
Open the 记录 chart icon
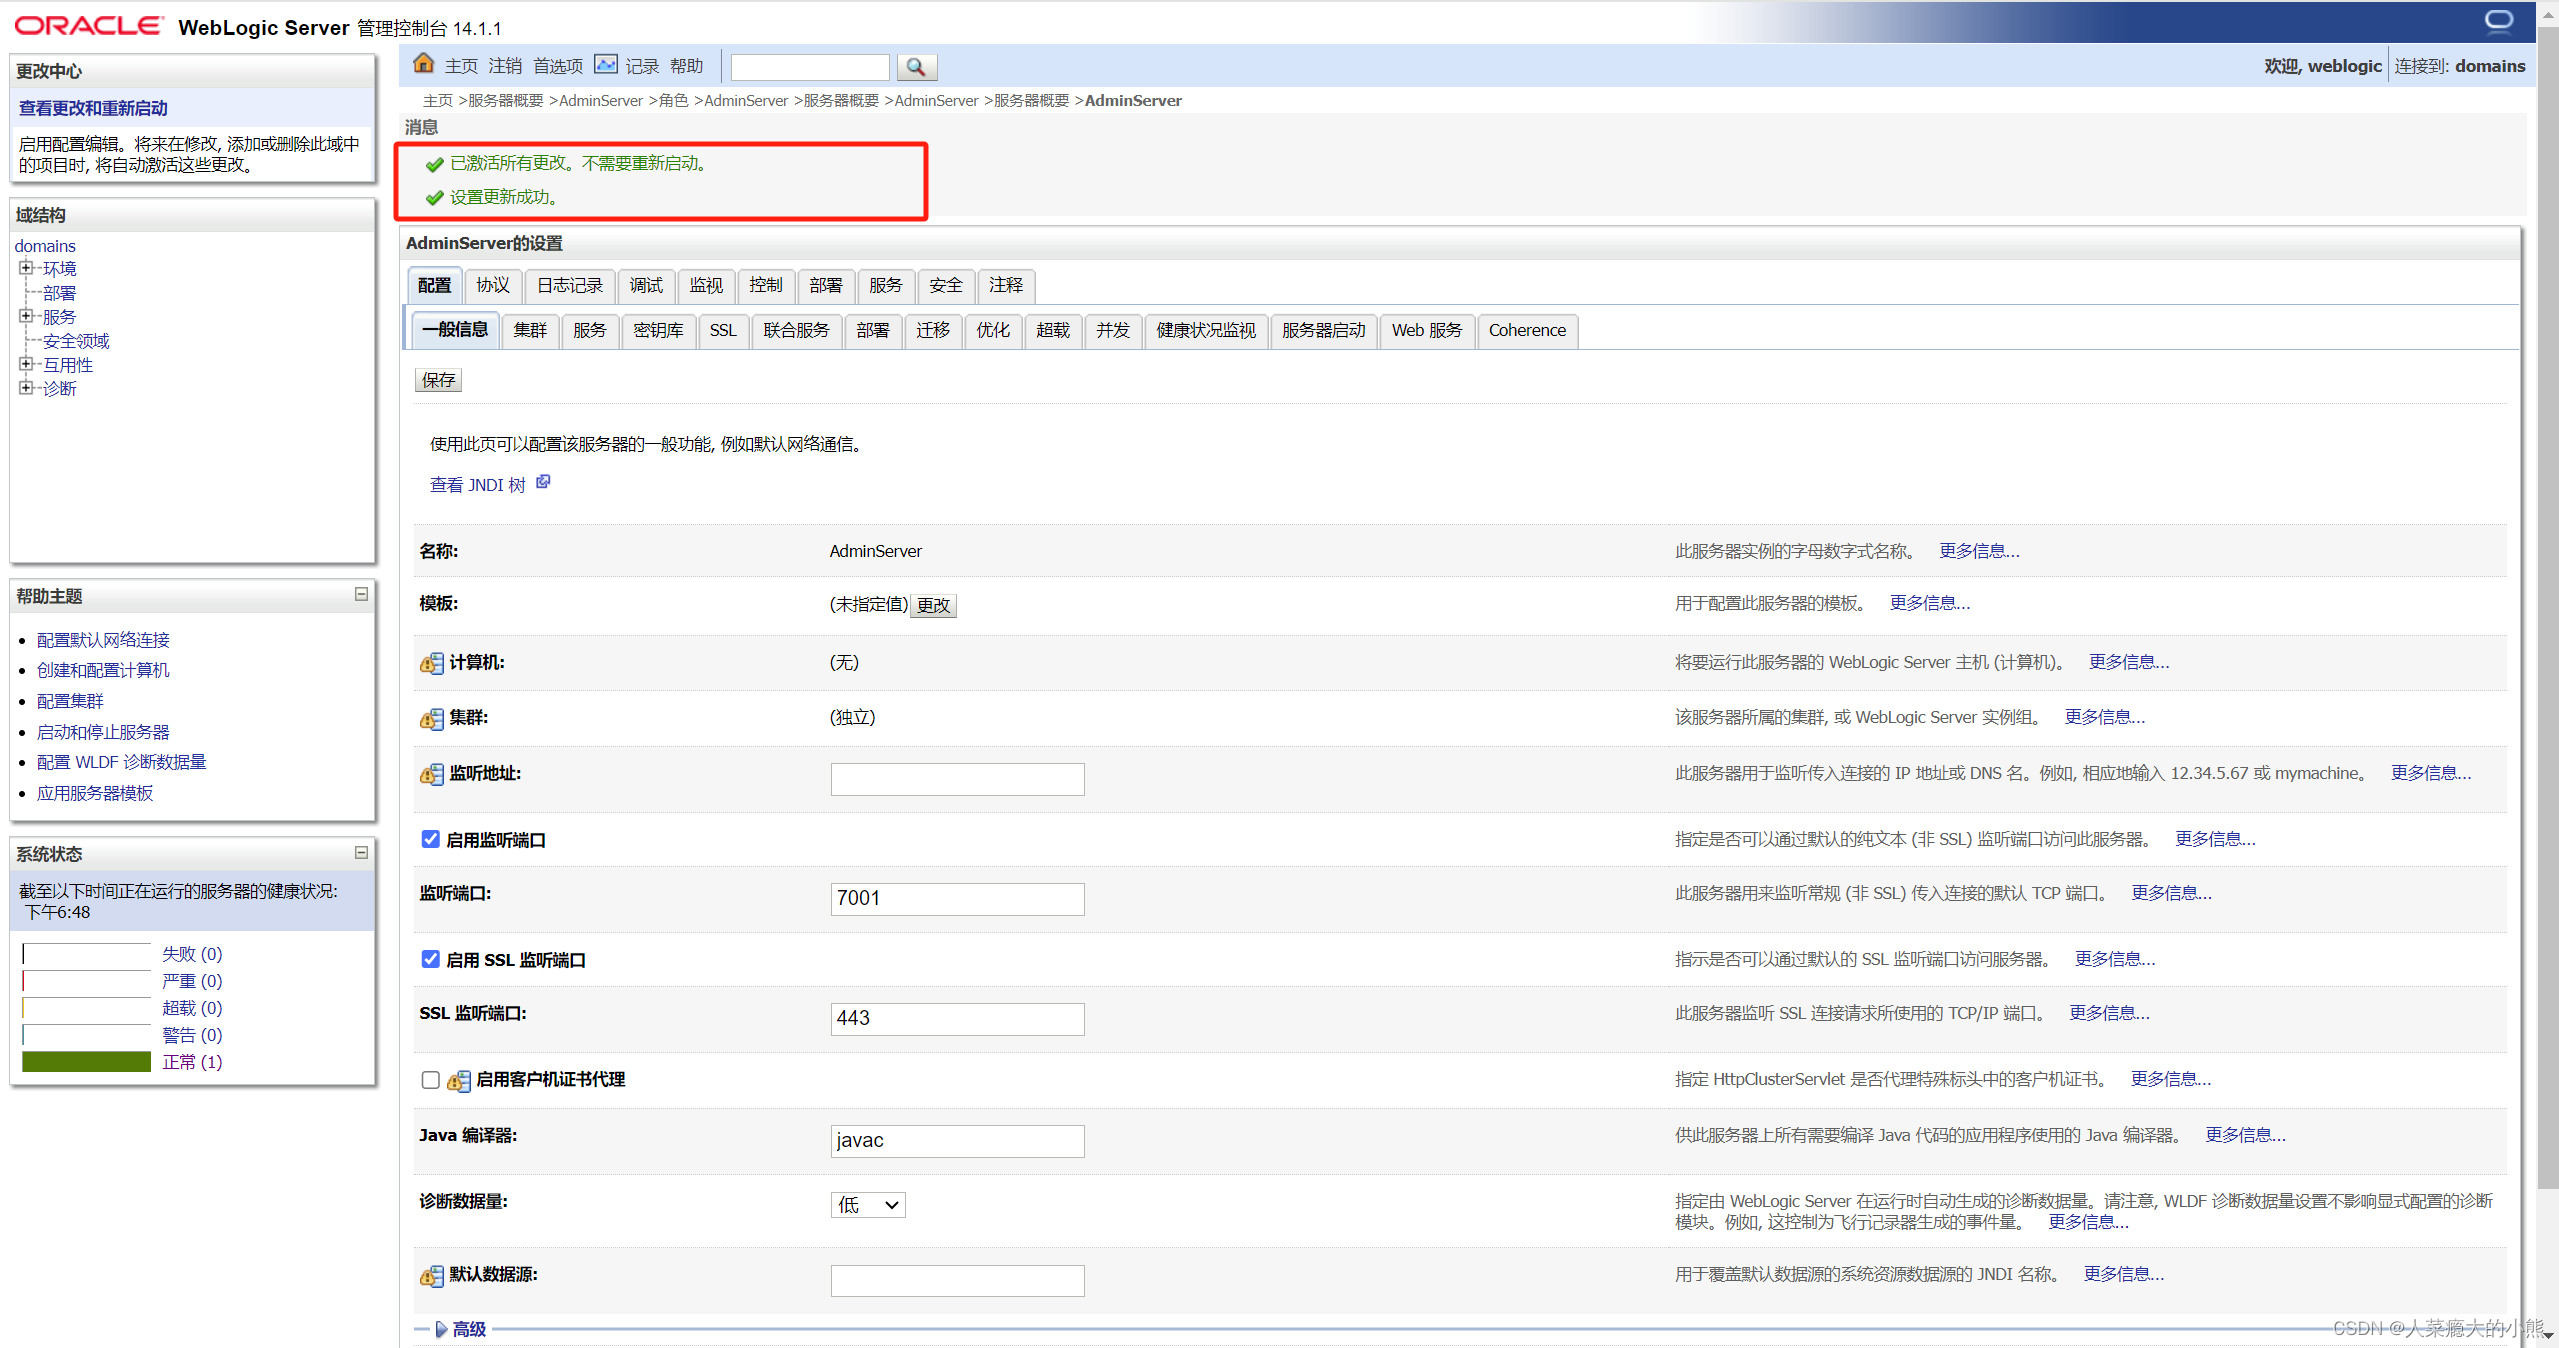[606, 64]
